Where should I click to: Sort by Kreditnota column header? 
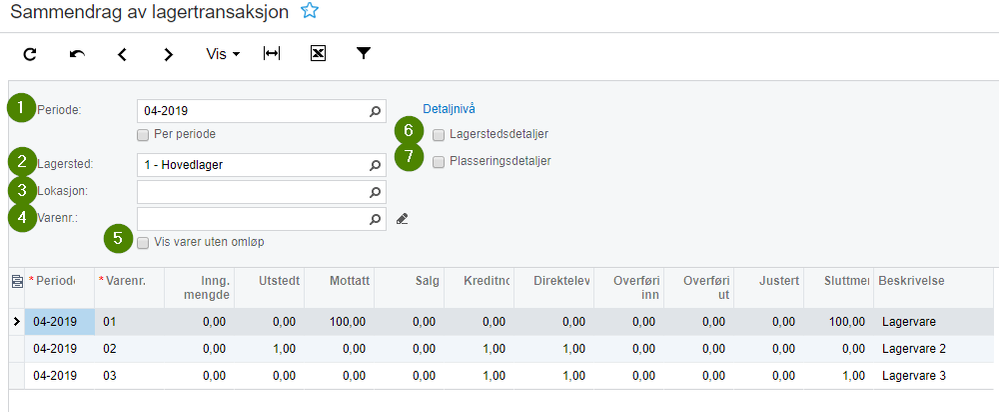[480, 288]
